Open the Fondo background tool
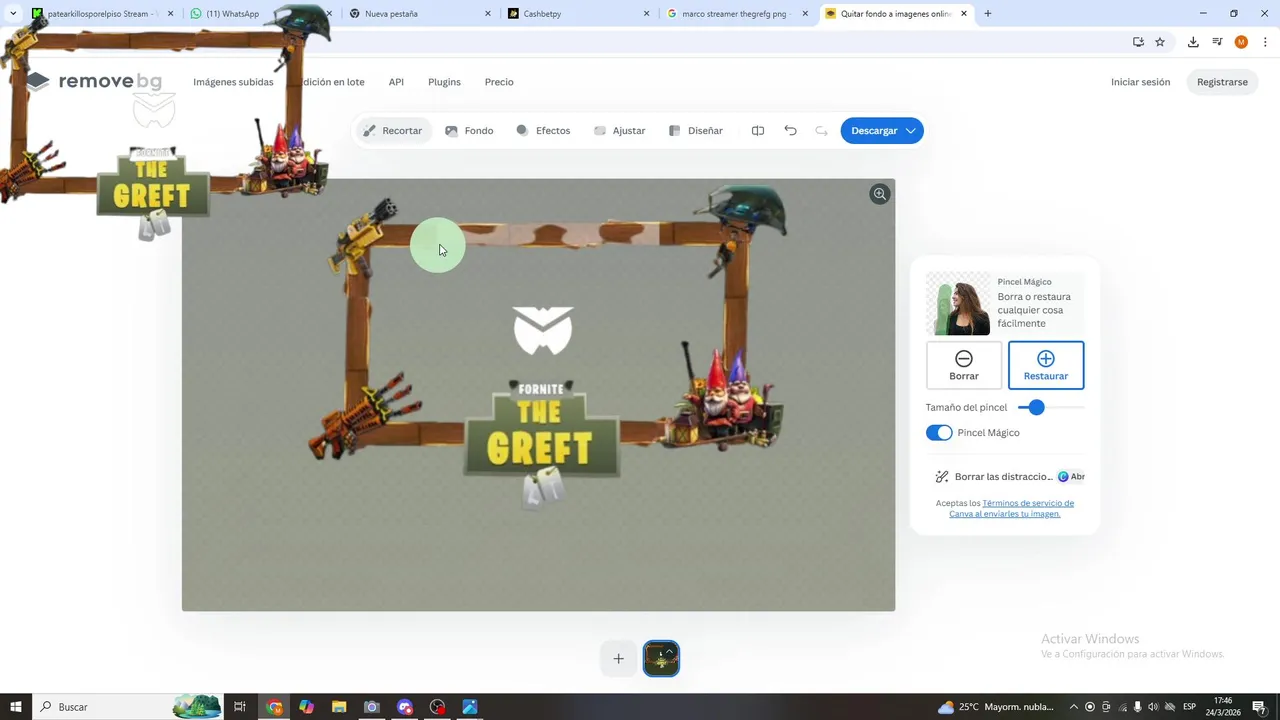This screenshot has height=720, width=1280. coord(469,131)
